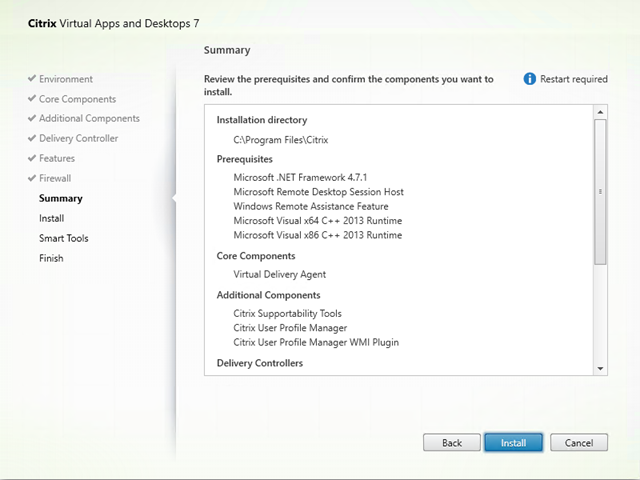Viewport: 640px width, 480px height.
Task: Select the Finish step in sidebar
Action: pyautogui.click(x=51, y=258)
